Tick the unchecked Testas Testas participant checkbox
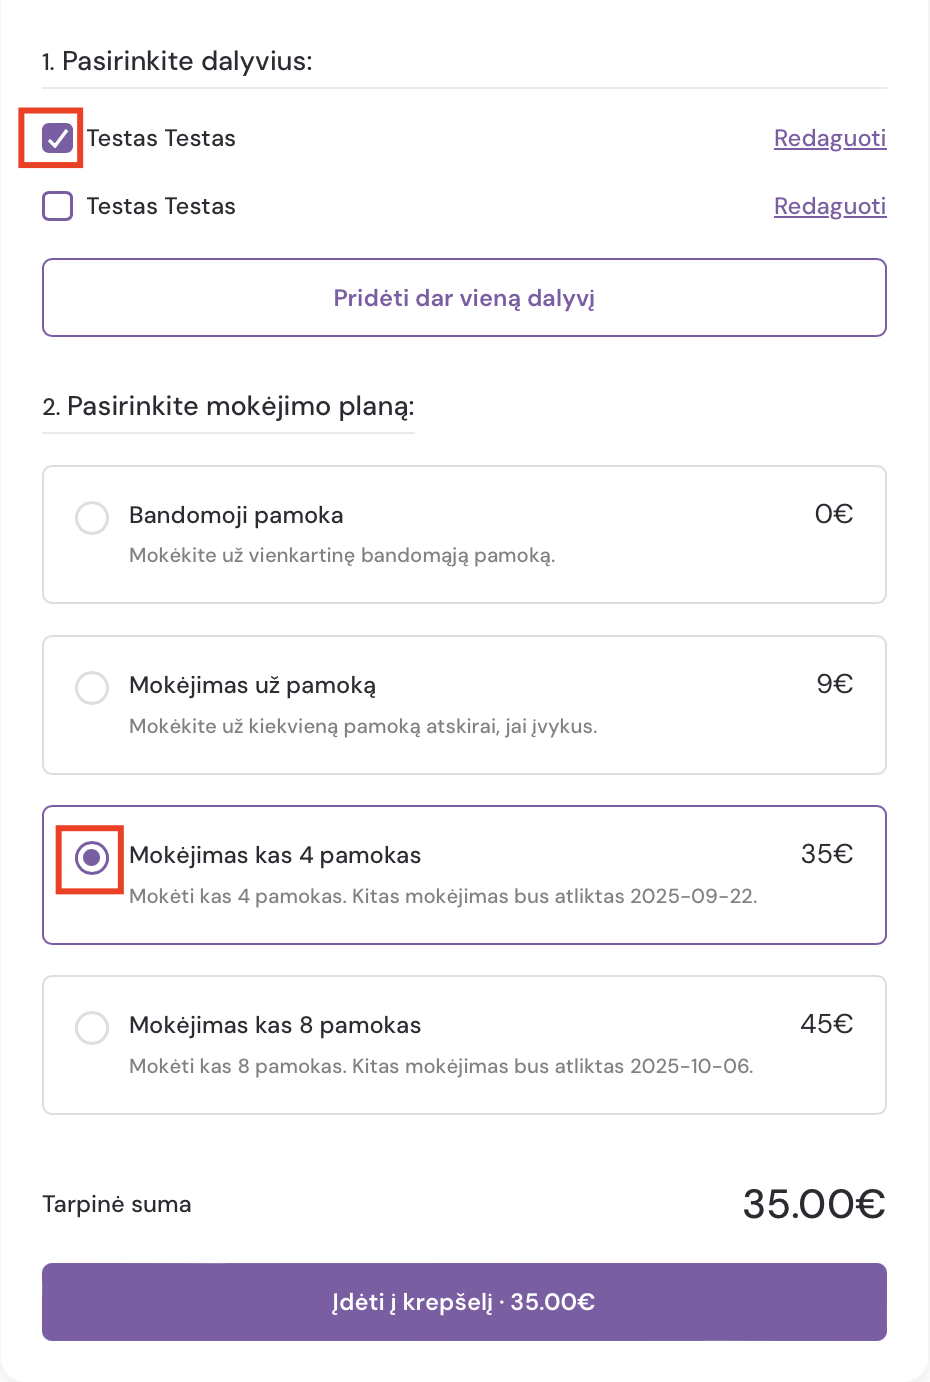Image resolution: width=930 pixels, height=1382 pixels. tap(58, 206)
